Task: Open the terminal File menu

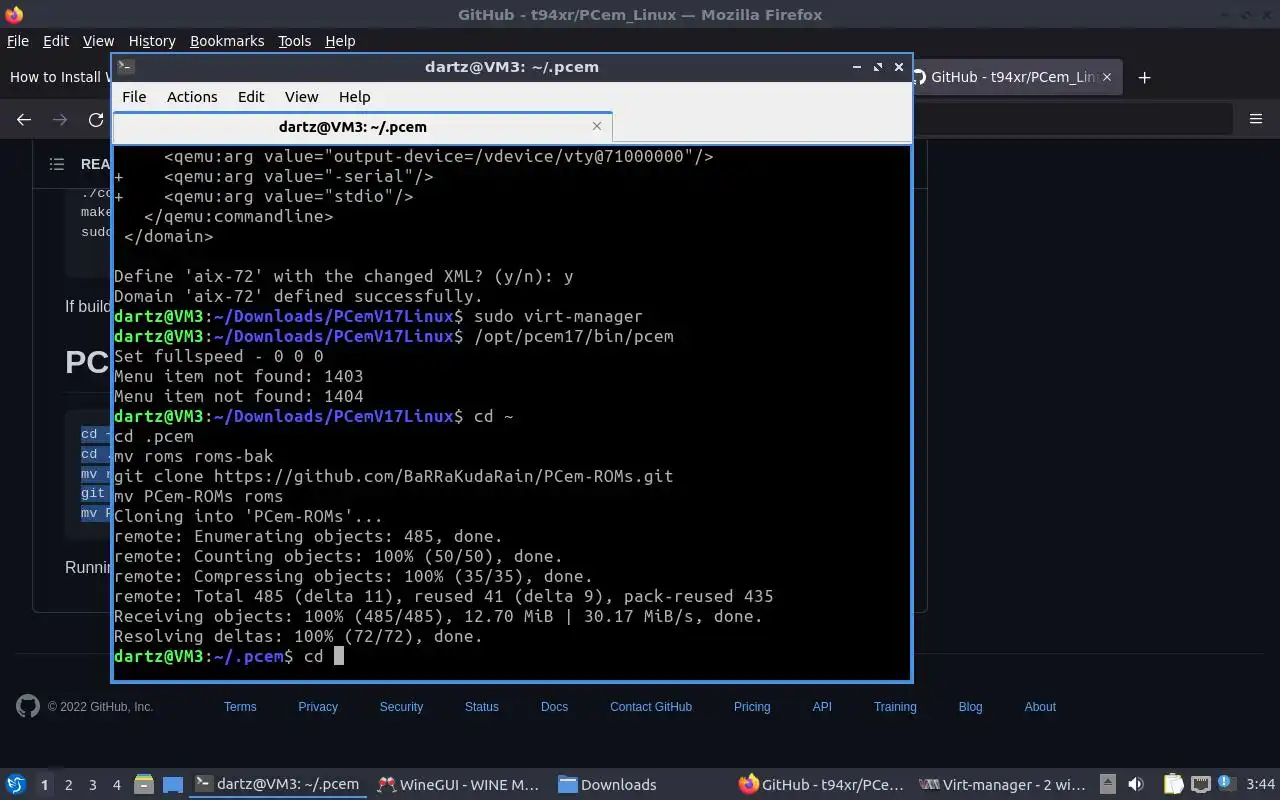Action: [x=134, y=97]
